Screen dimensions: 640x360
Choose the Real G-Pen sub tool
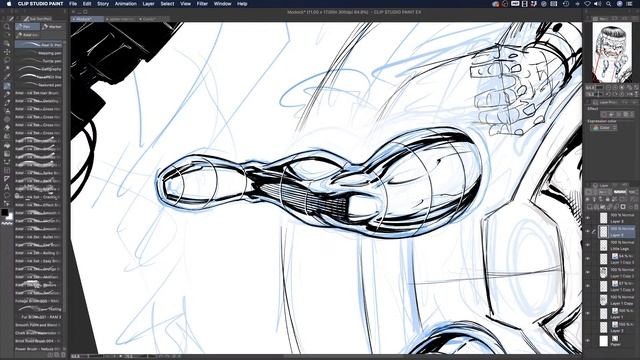(38, 44)
